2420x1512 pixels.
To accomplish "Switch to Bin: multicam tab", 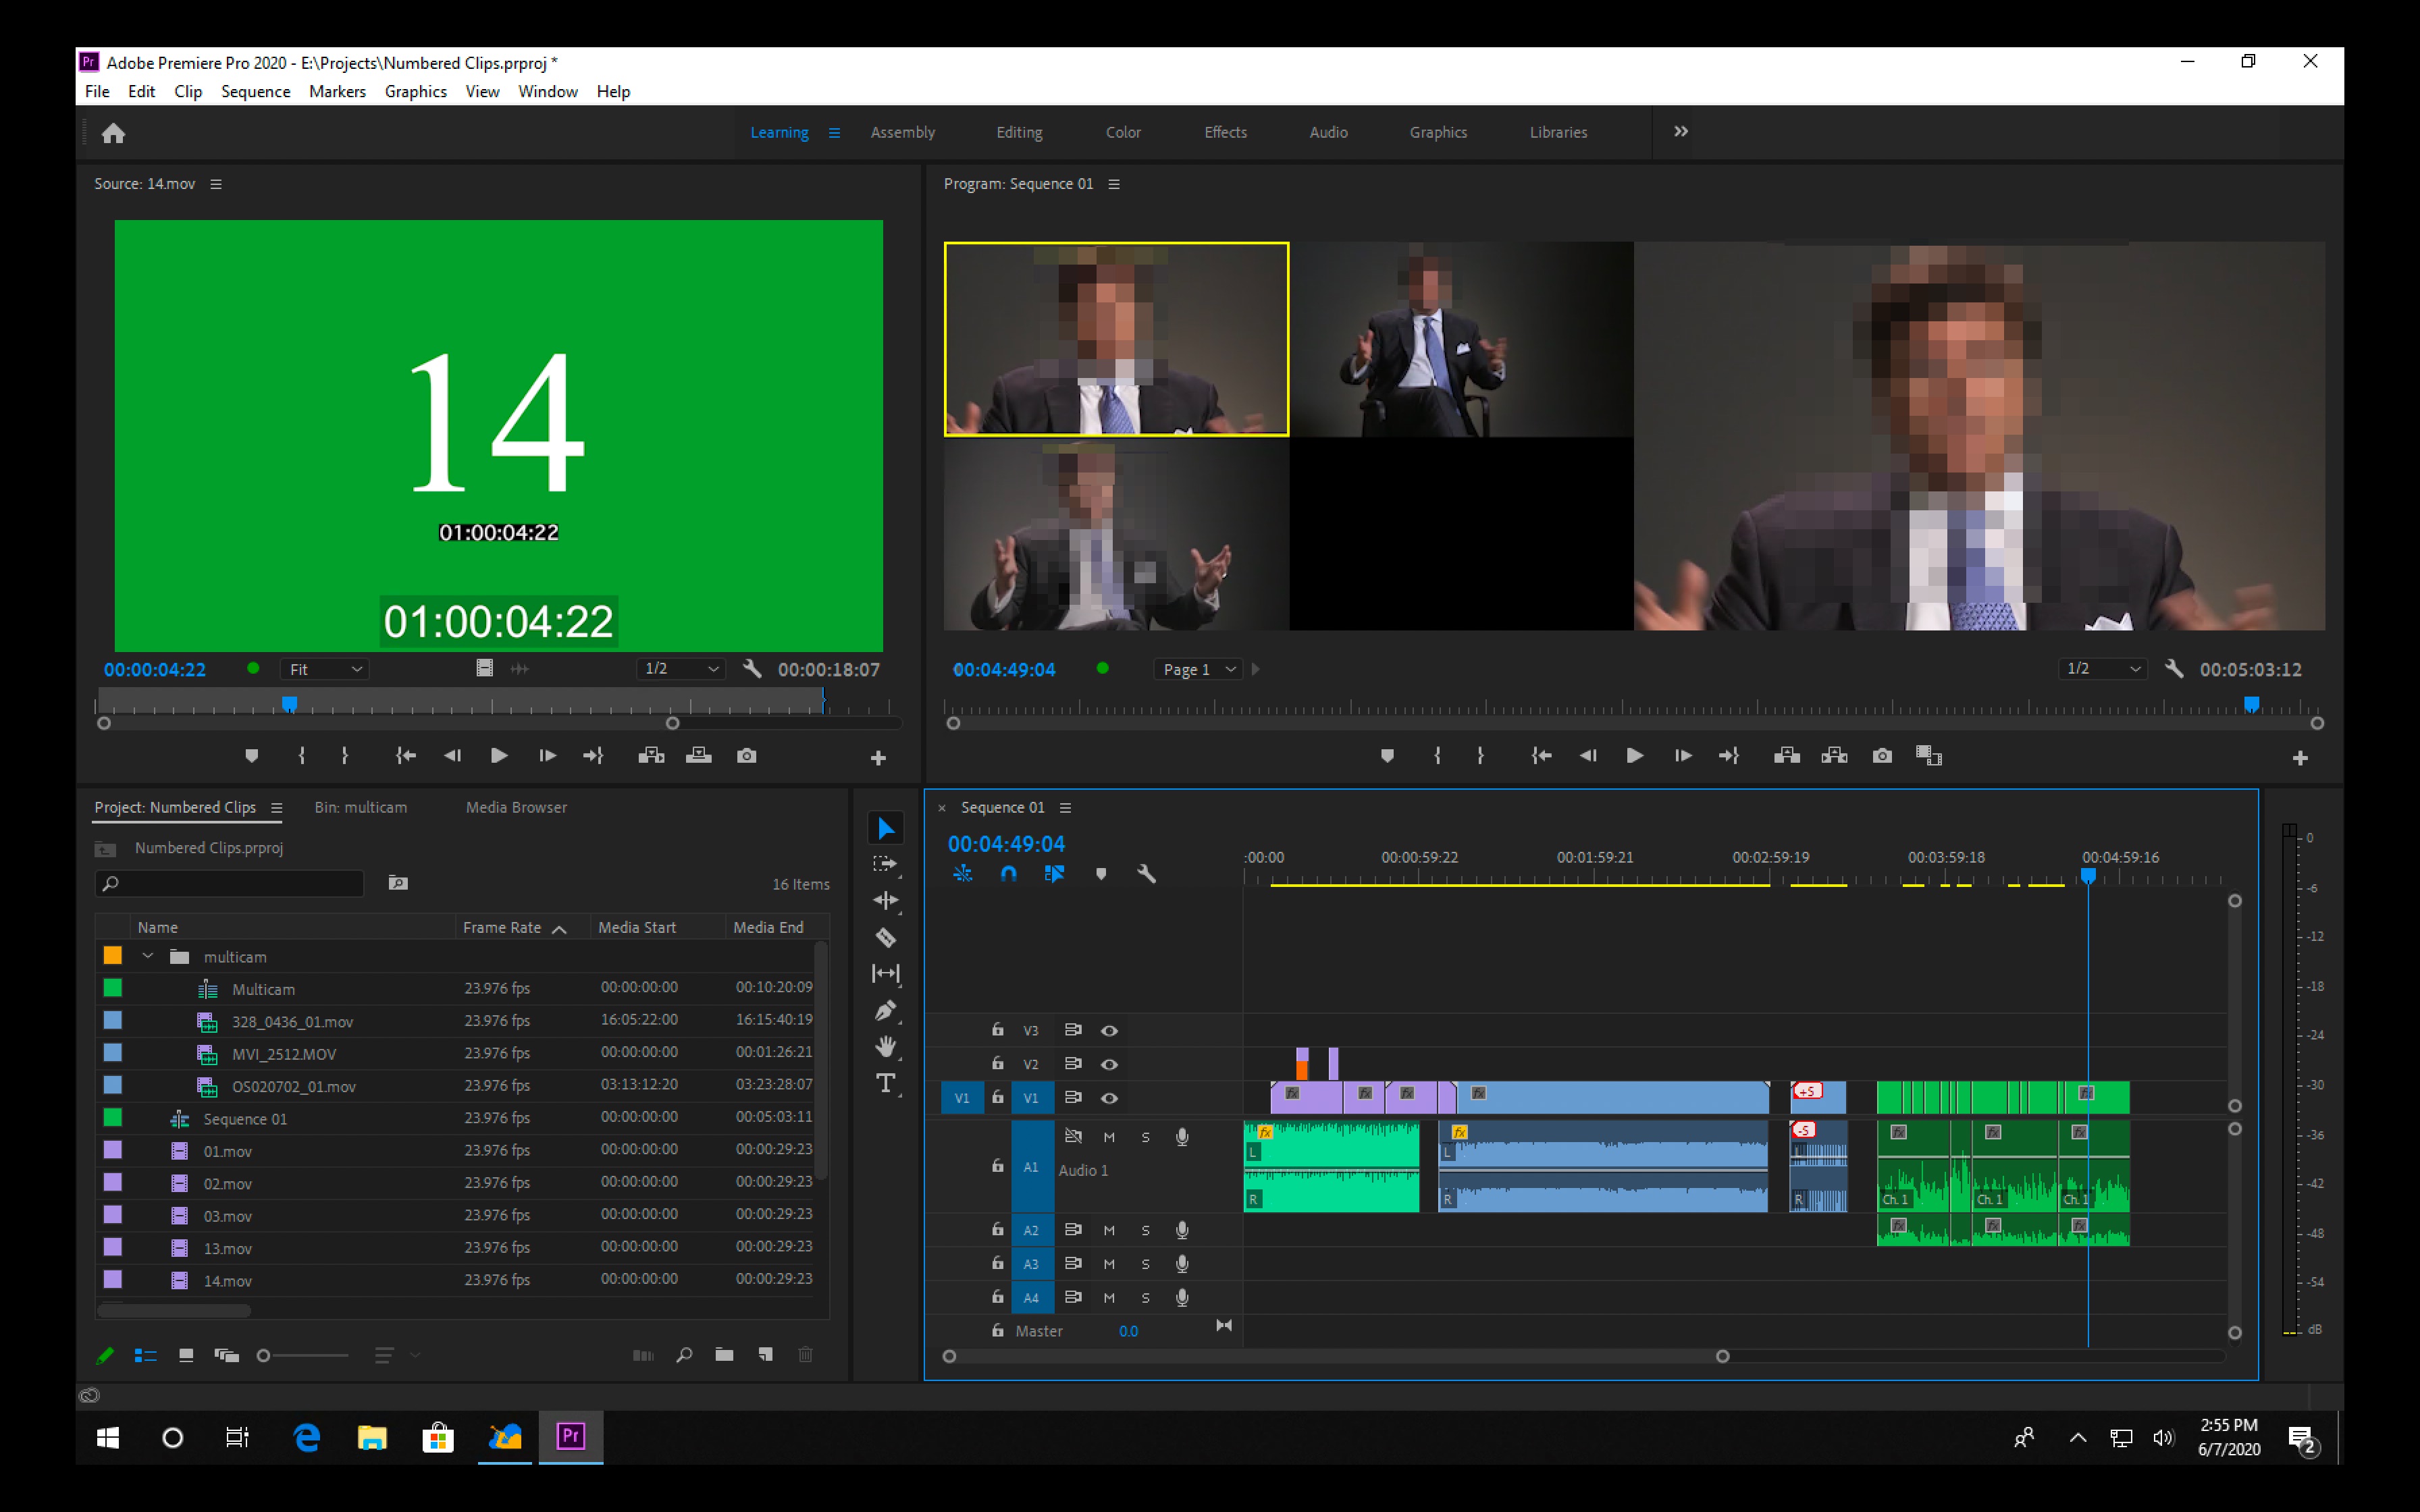I will (360, 807).
